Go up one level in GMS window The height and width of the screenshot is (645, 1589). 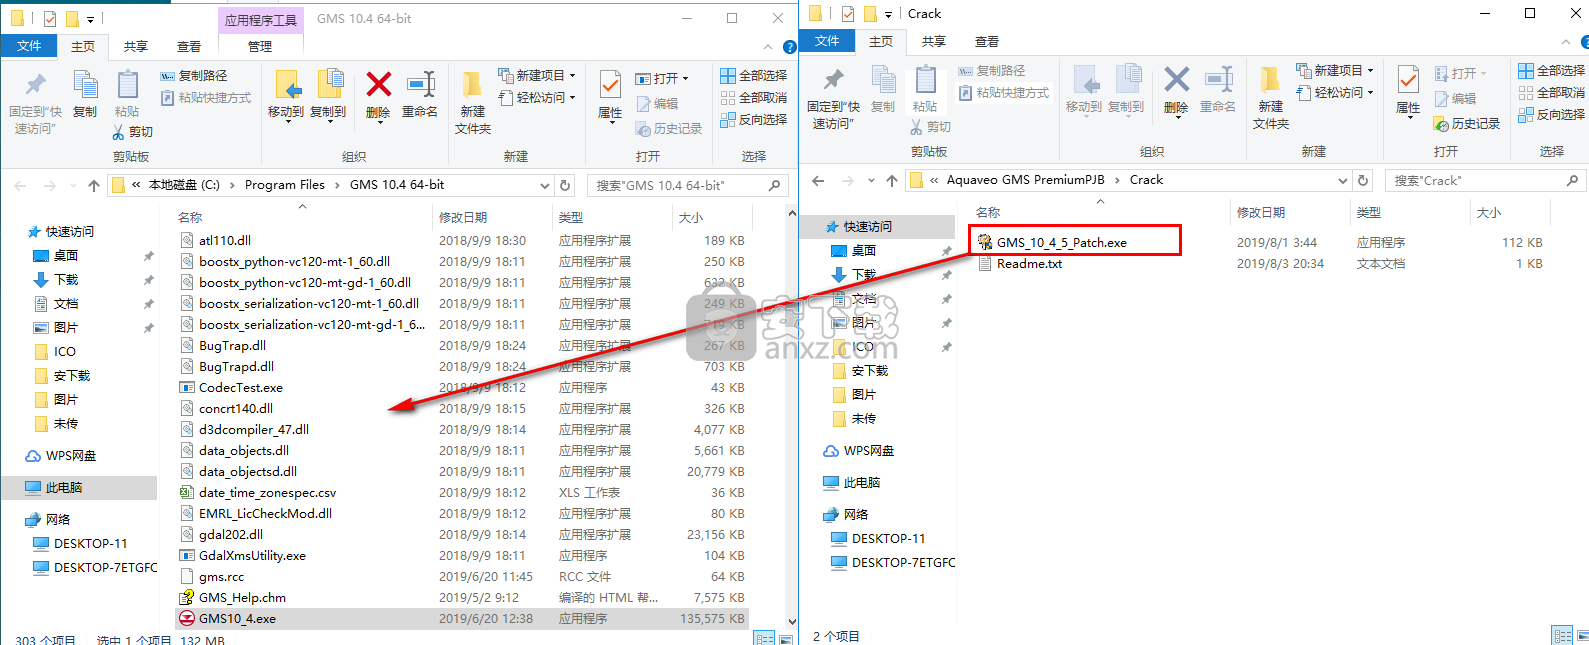pyautogui.click(x=93, y=186)
